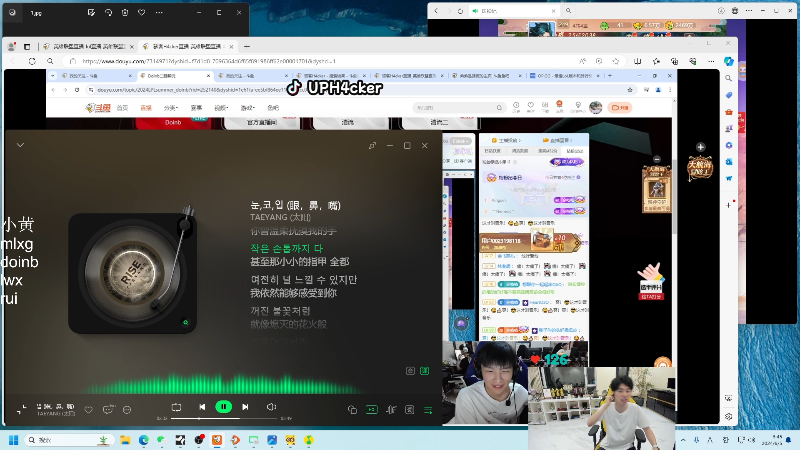Toggle repeat mode in the music player

pos(176,407)
